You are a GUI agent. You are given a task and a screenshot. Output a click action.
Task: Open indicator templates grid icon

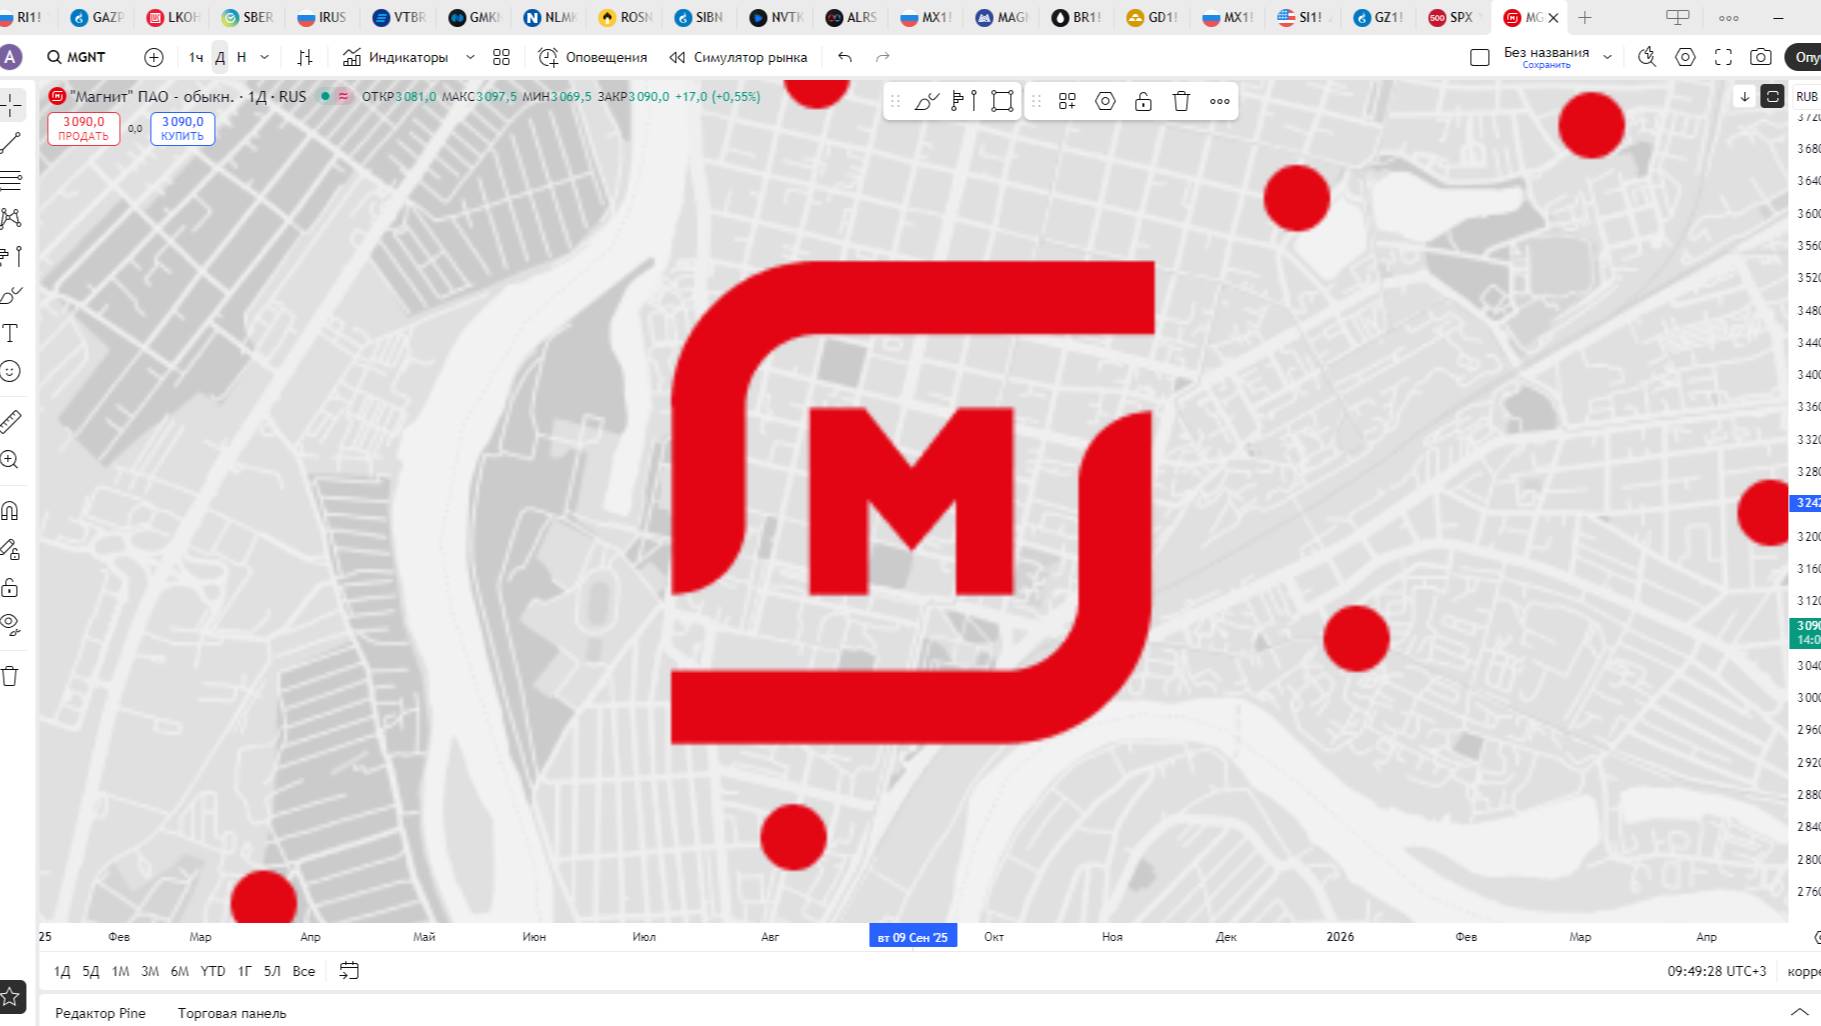[x=501, y=57]
